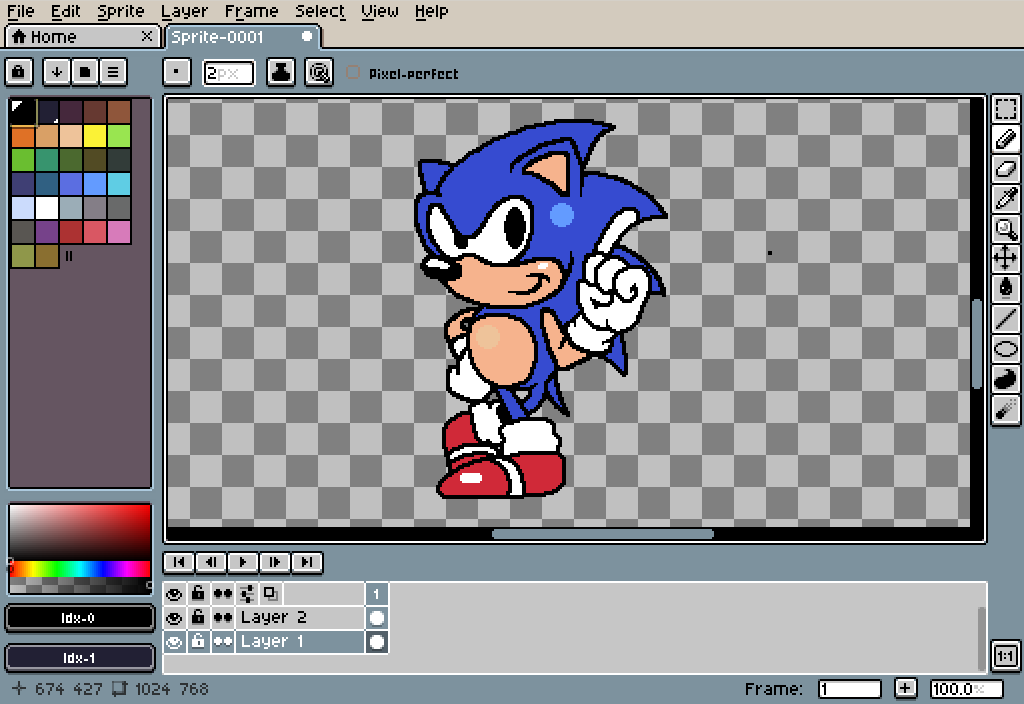Close the Home tab
Viewport: 1024px width, 704px height.
coord(147,37)
